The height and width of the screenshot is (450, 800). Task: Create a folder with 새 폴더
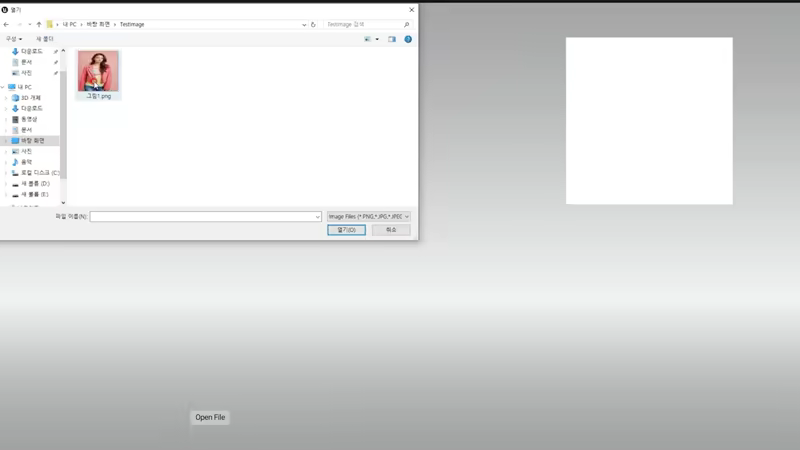click(x=45, y=39)
